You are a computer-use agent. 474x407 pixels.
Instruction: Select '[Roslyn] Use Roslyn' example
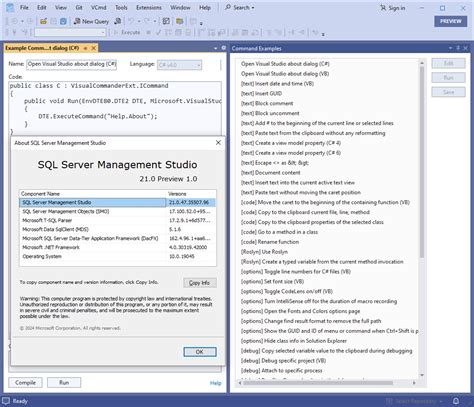(264, 252)
